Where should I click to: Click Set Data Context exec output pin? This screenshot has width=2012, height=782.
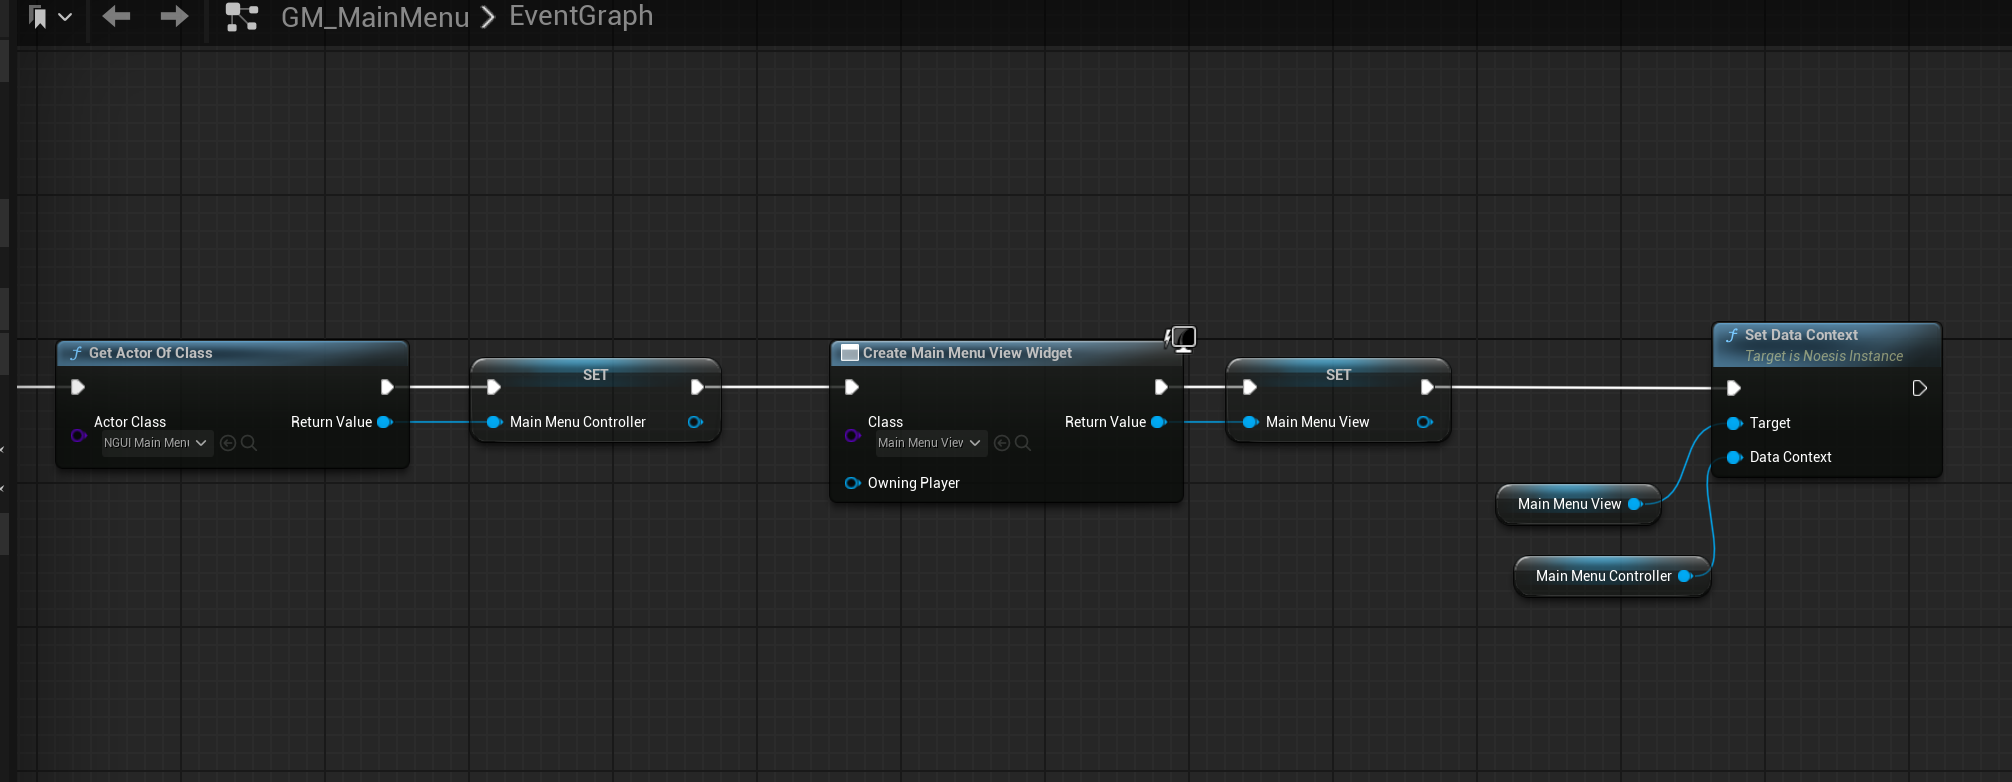coord(1919,388)
